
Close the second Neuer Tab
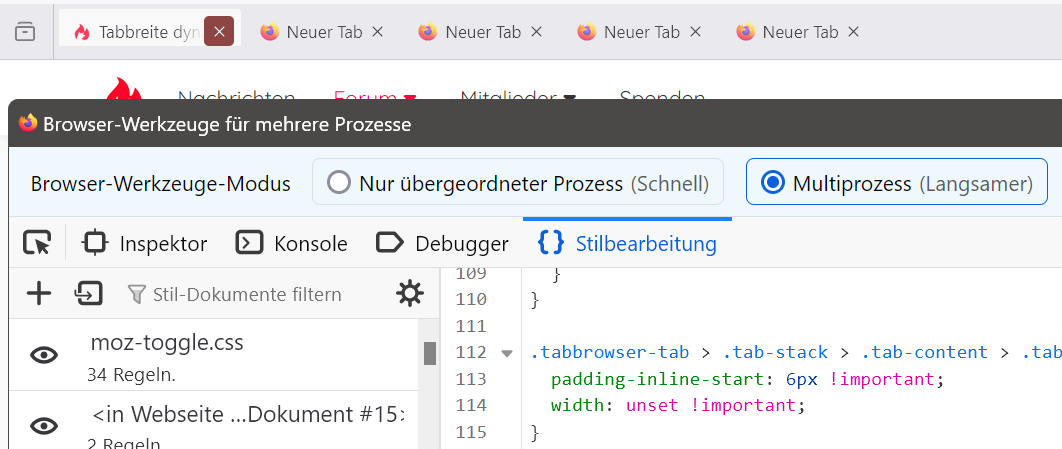(536, 32)
